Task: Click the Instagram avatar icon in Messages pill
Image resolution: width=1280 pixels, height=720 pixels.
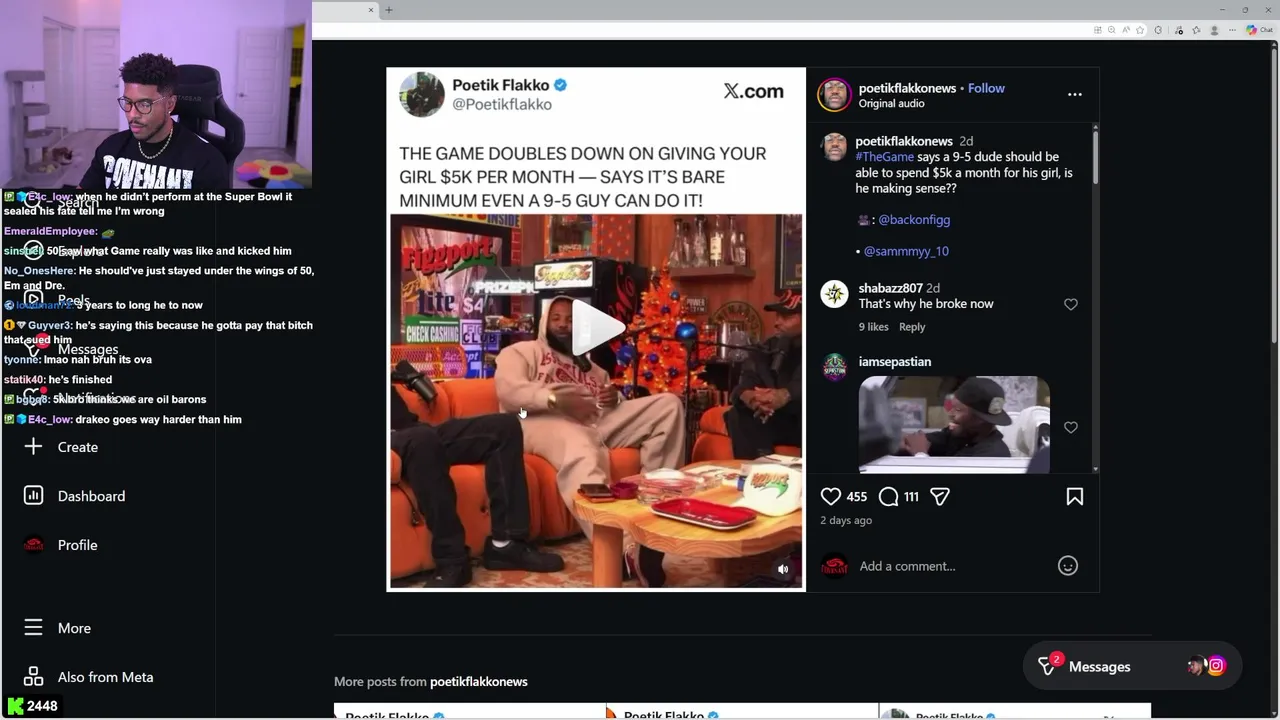Action: (x=1216, y=666)
